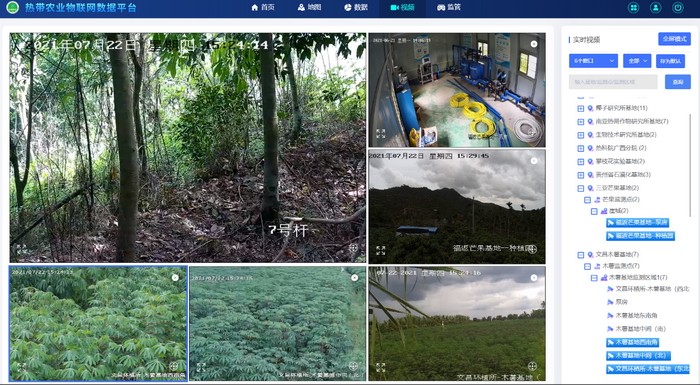Collapse the 芒果监测点(2) node
This screenshot has height=385, width=700.
(x=588, y=200)
